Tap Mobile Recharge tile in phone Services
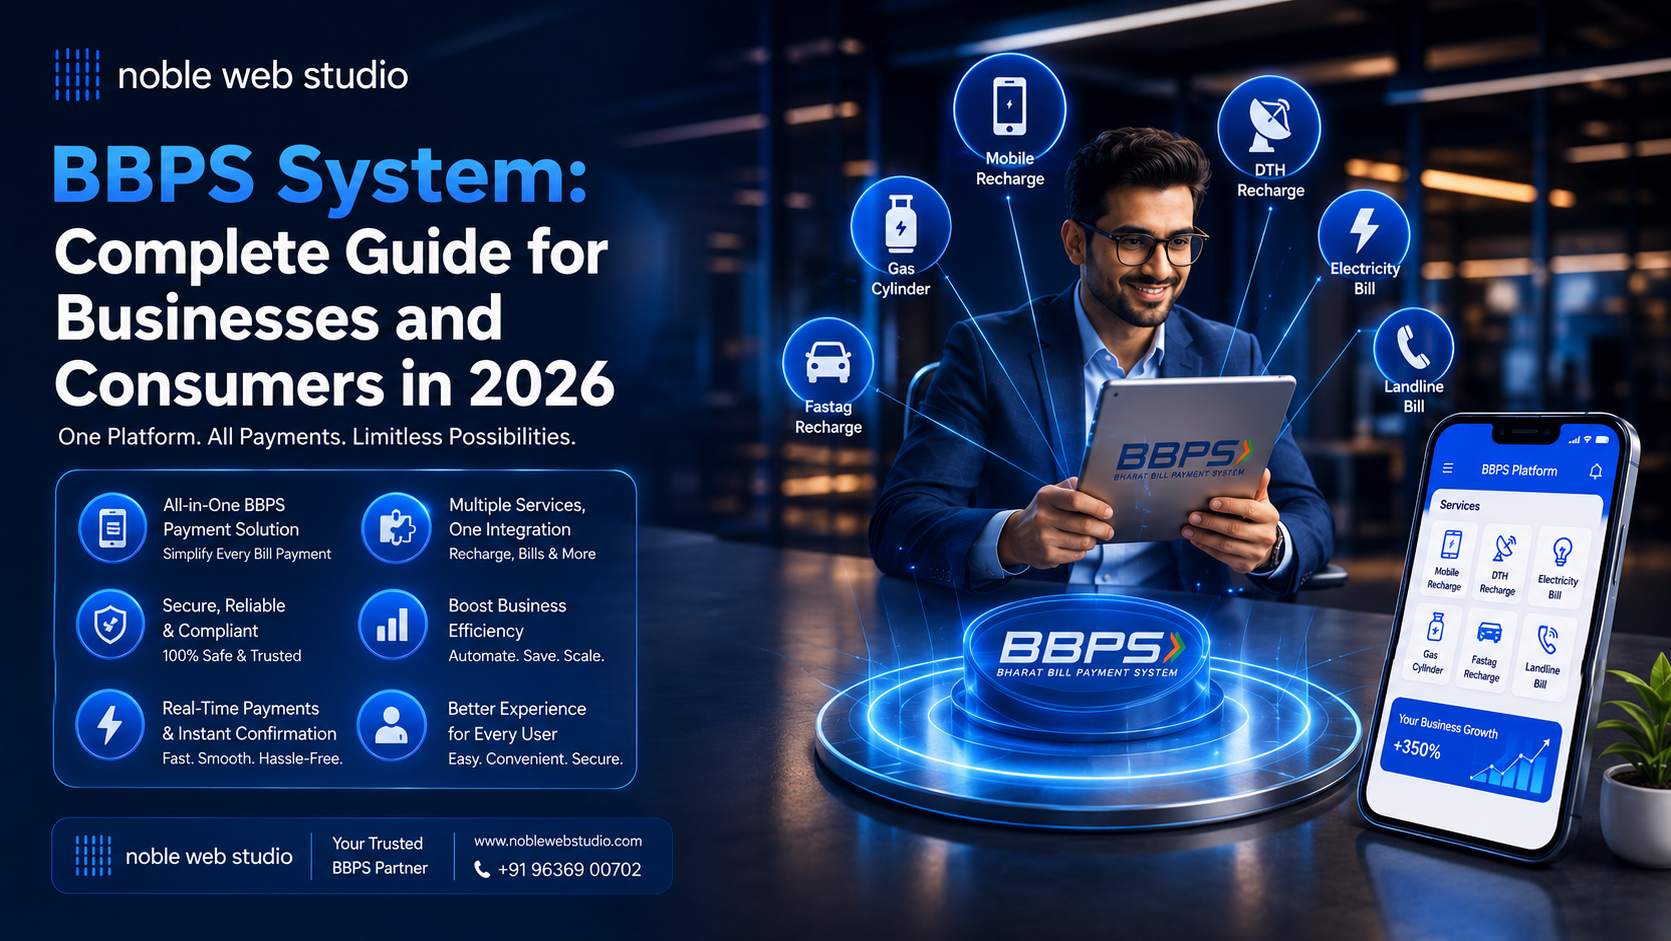This screenshot has height=941, width=1671. (1448, 560)
